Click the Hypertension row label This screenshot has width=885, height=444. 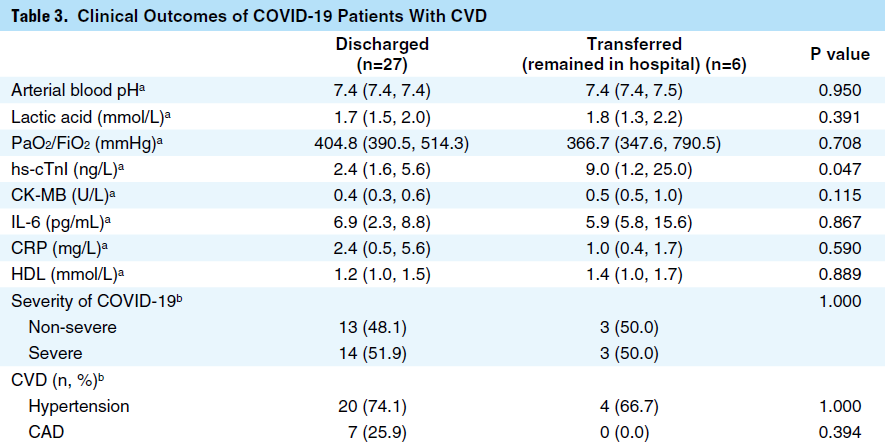[79, 406]
